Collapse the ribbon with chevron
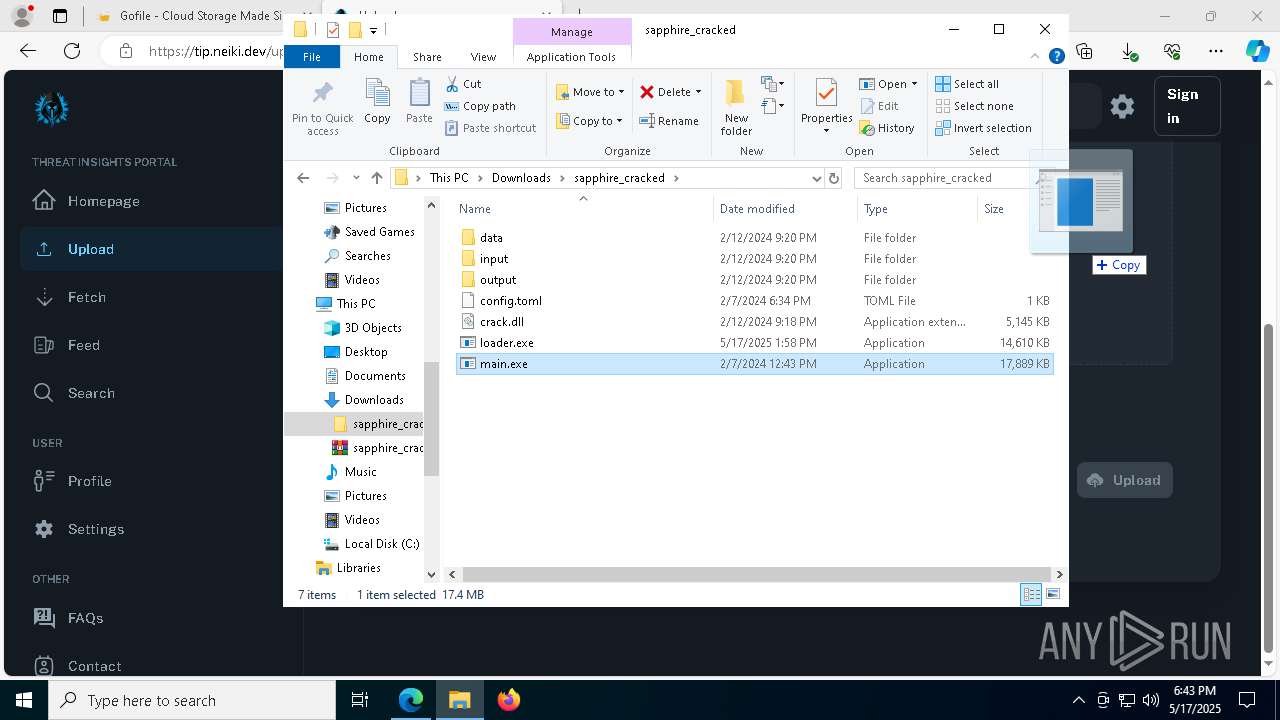This screenshot has height=720, width=1280. 1036,57
